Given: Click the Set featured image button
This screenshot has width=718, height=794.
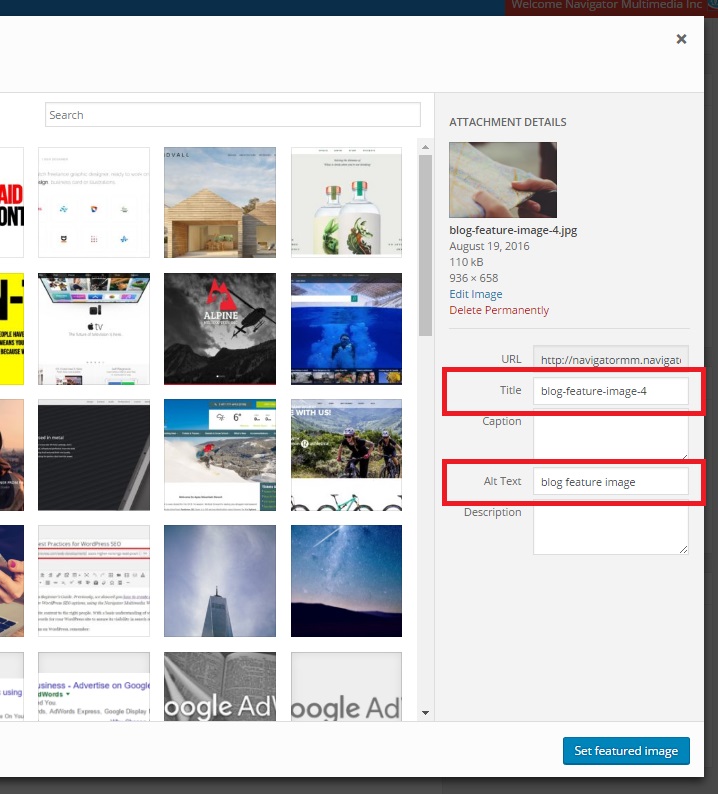Looking at the screenshot, I should pyautogui.click(x=626, y=750).
